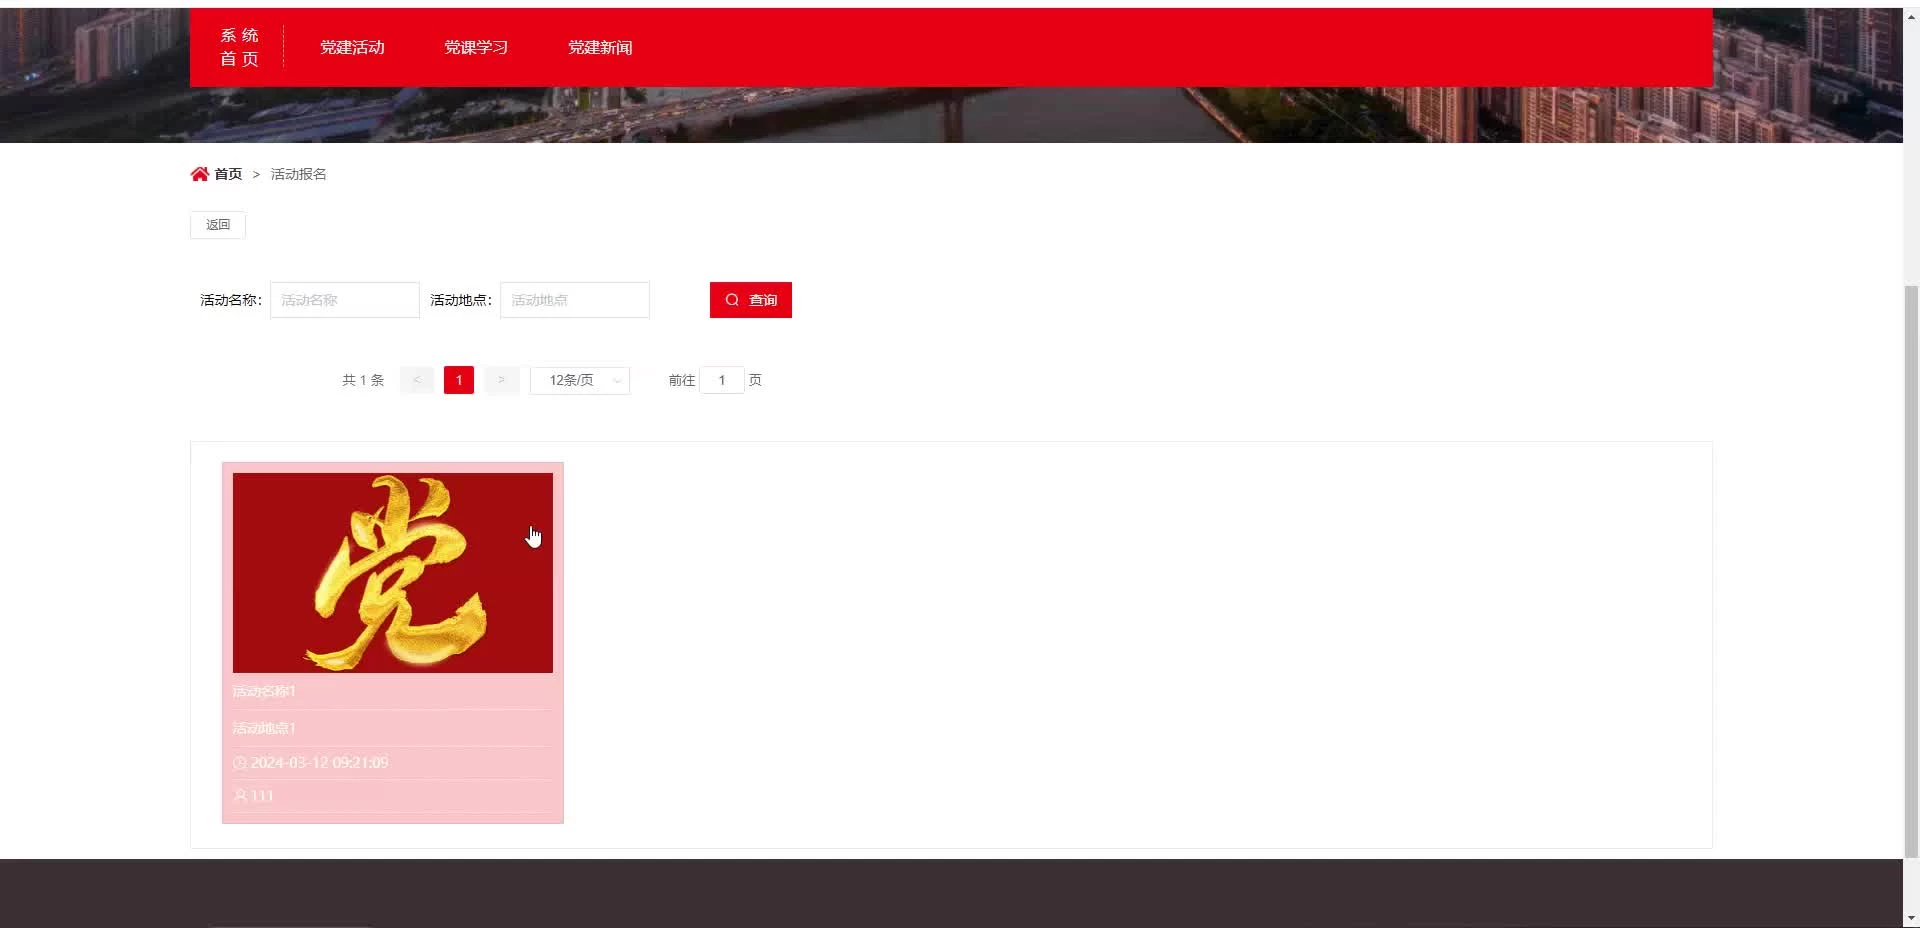Click the scrollbar down arrow
1920x928 pixels.
point(1911,918)
